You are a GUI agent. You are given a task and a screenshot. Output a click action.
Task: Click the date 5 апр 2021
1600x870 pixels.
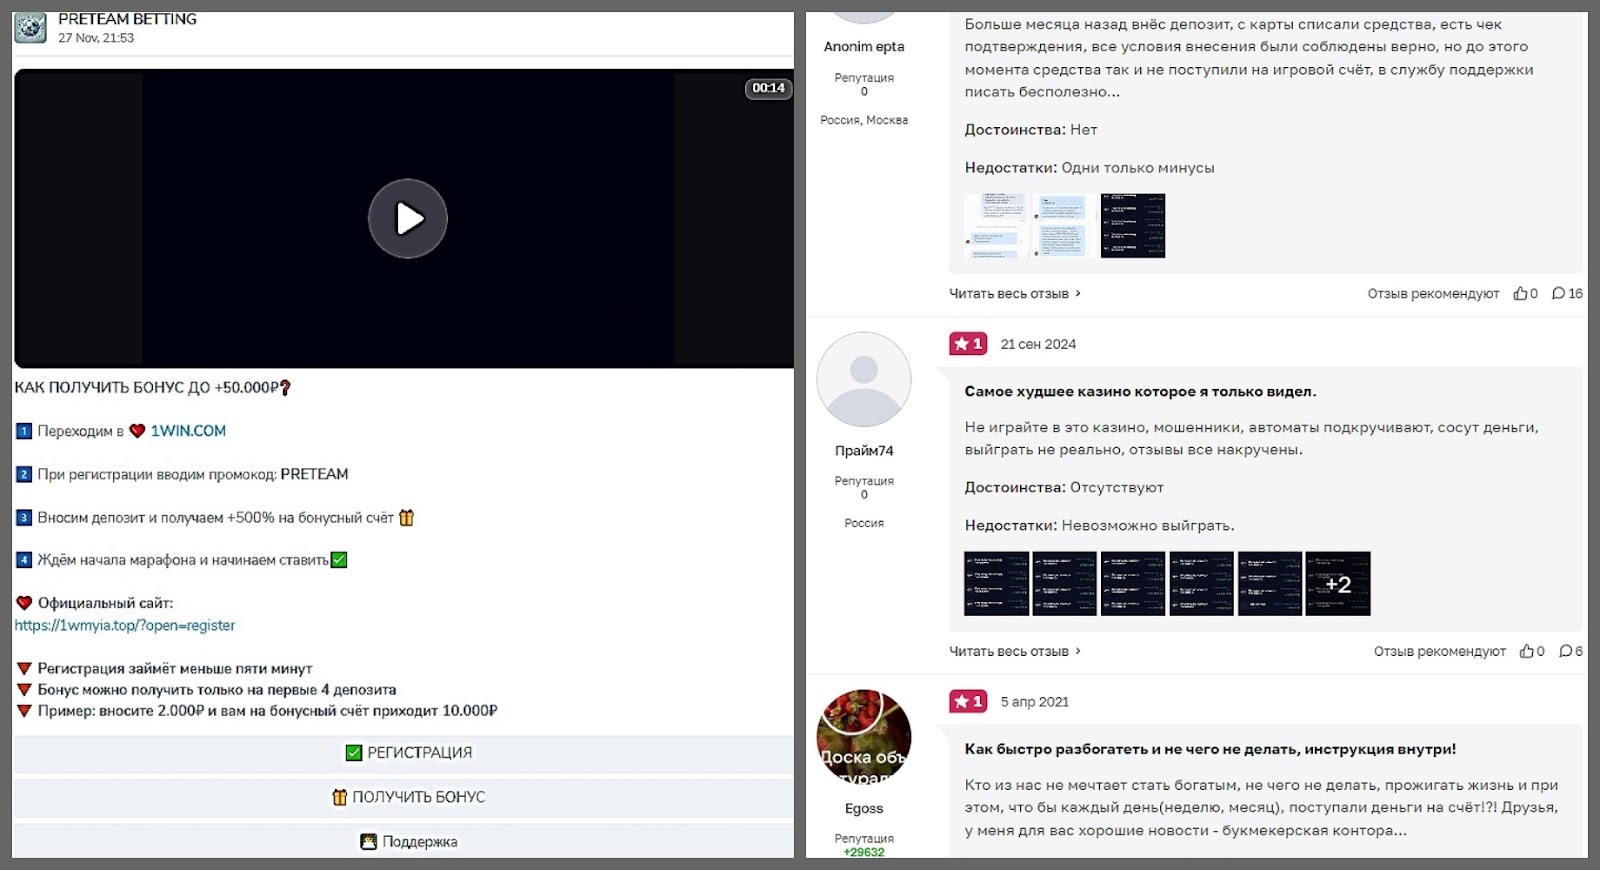tap(1034, 702)
